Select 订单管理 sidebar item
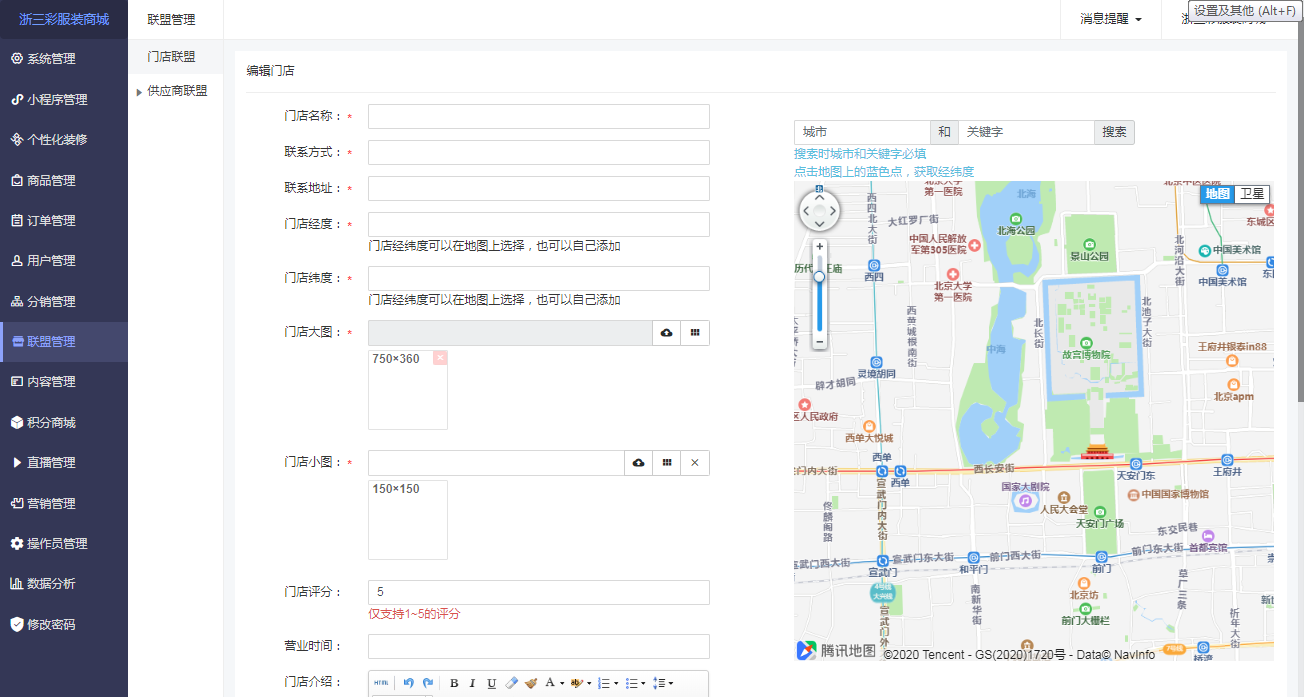Screen dimensions: 1304x697 (x=64, y=220)
